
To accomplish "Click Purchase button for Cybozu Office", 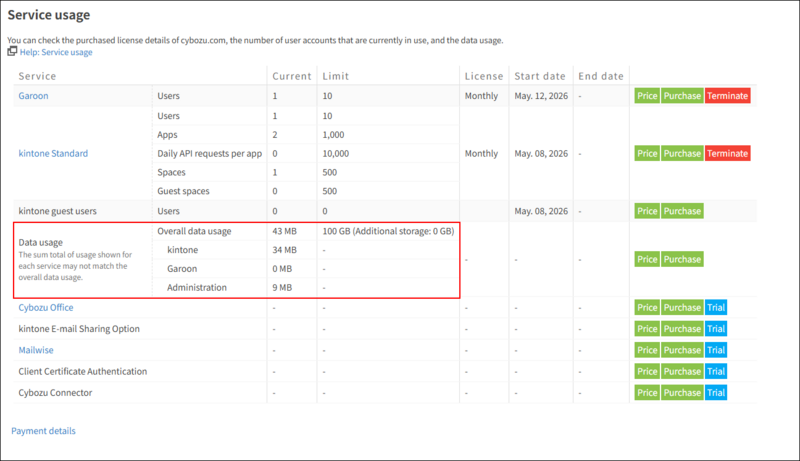I will pos(682,308).
